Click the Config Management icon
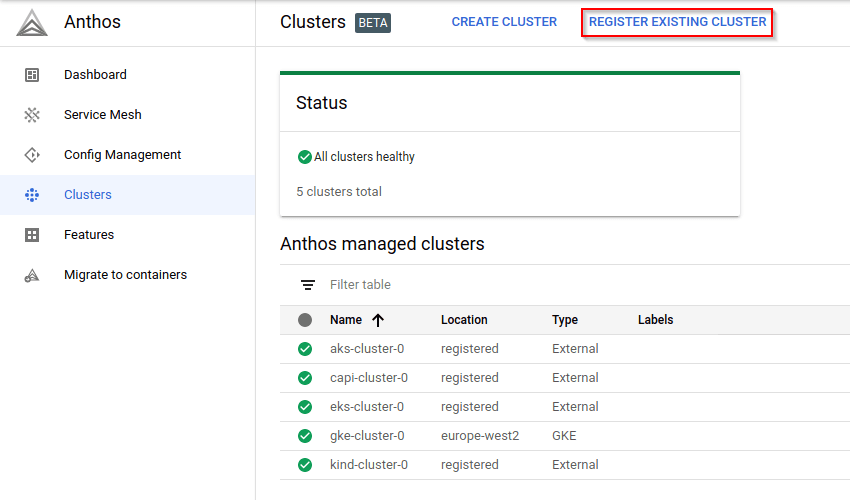Screen dimensions: 850x500 click(32, 155)
